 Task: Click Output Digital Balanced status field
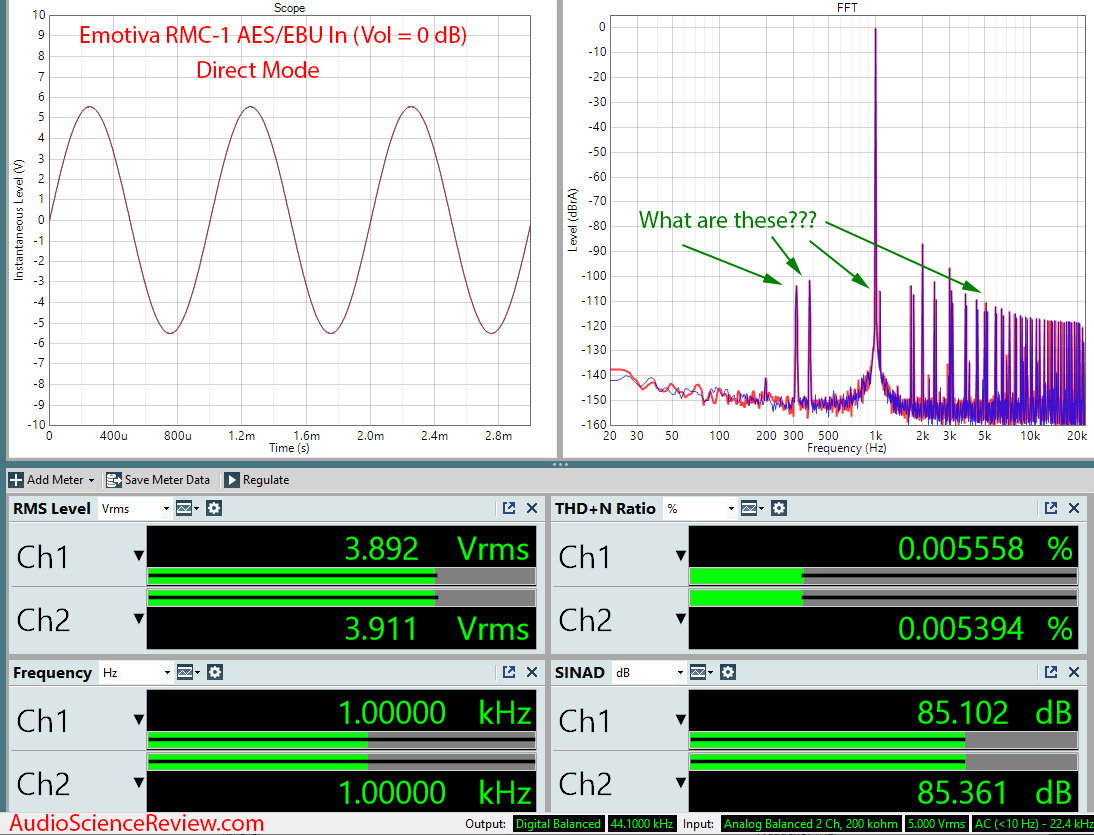tap(558, 824)
